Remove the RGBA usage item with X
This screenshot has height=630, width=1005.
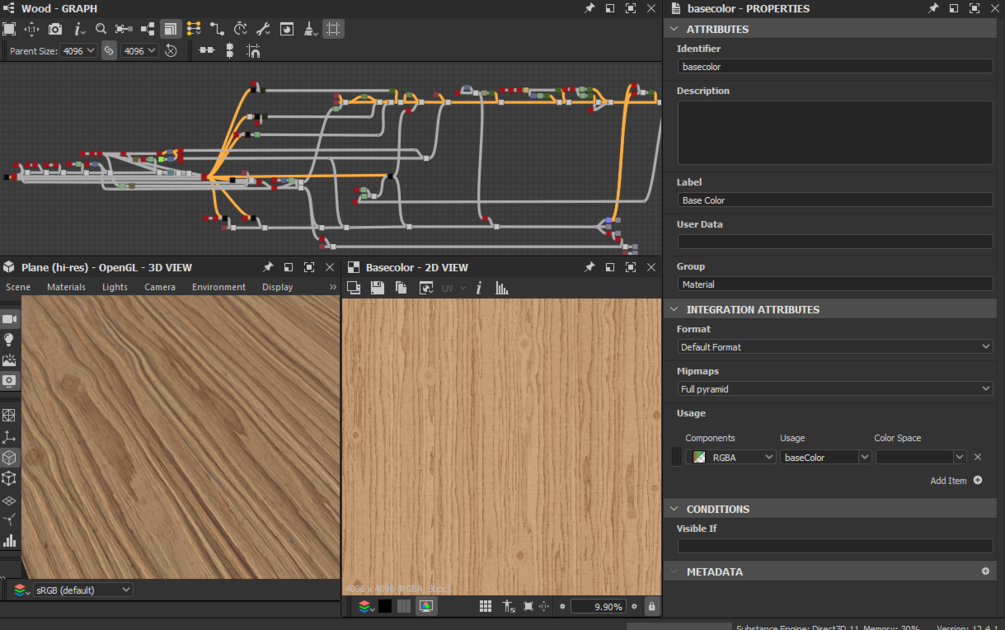coord(978,457)
